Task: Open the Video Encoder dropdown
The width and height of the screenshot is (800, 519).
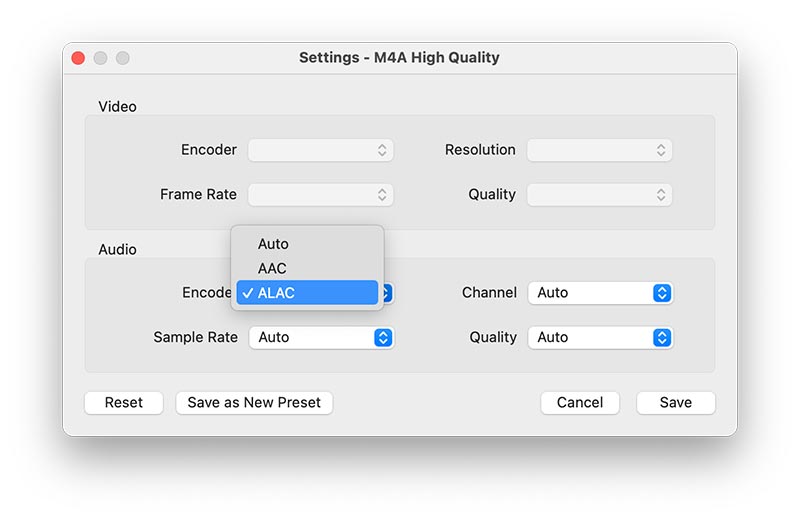Action: tap(321, 150)
